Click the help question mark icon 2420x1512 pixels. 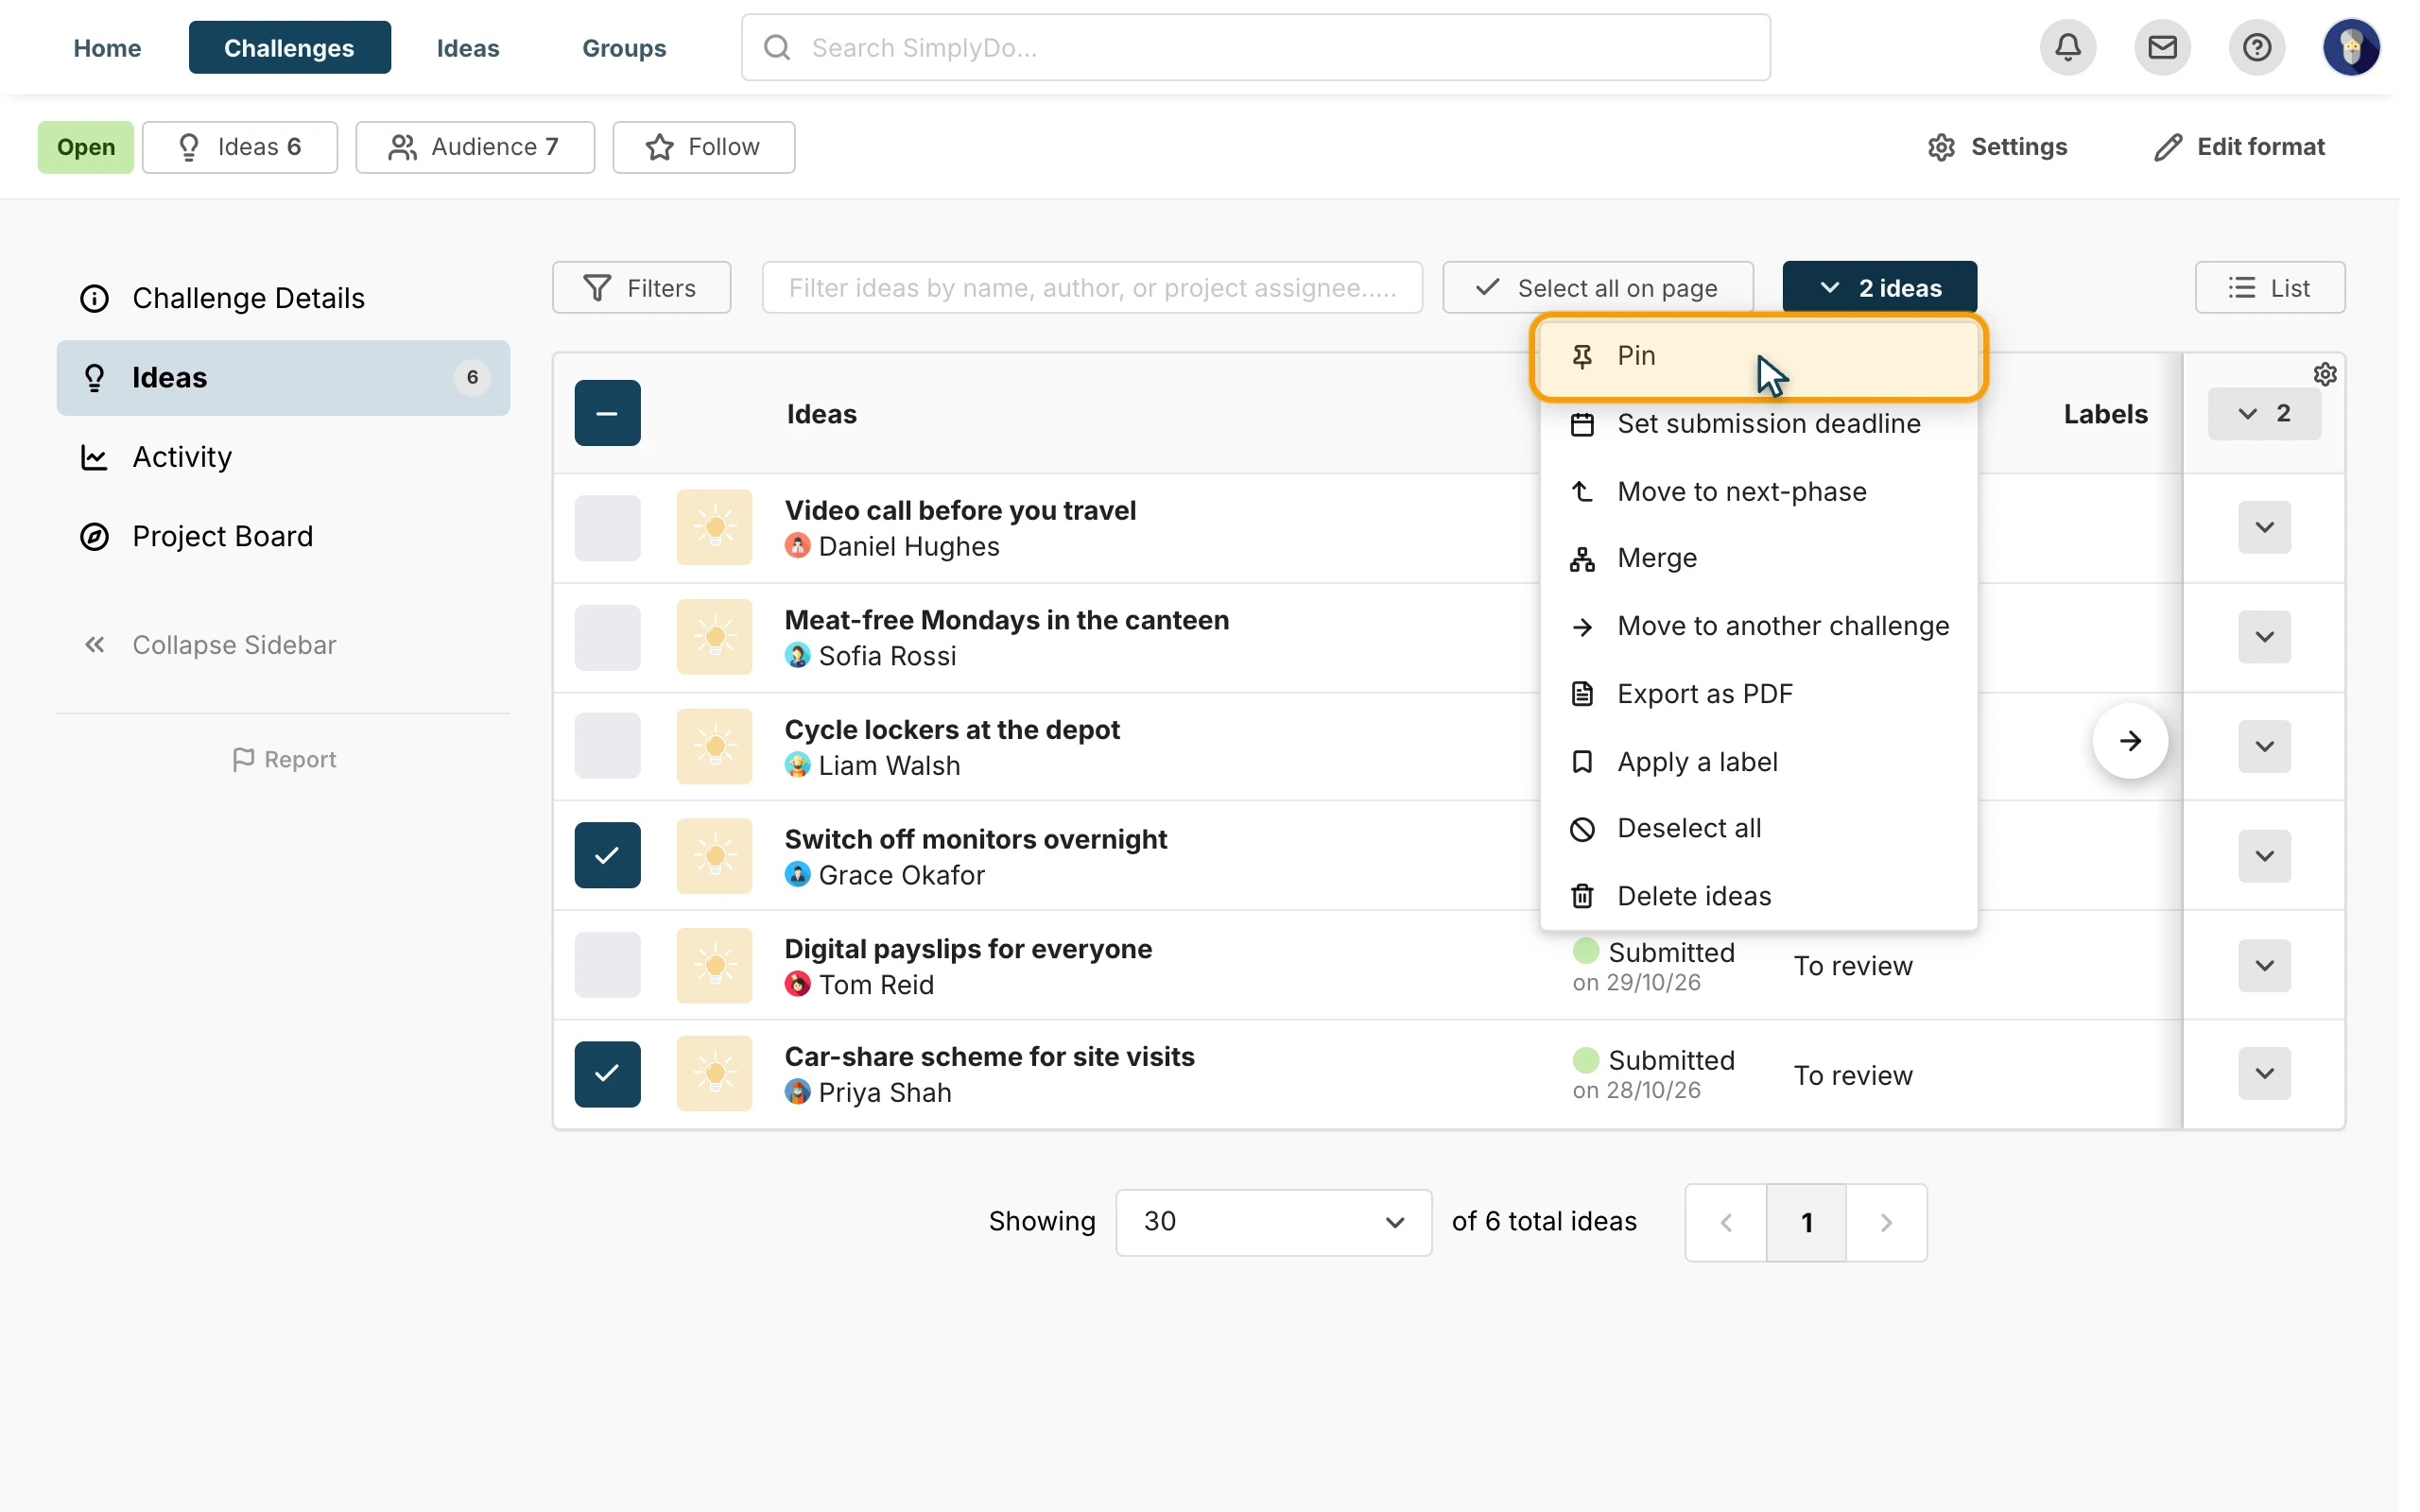(2256, 47)
